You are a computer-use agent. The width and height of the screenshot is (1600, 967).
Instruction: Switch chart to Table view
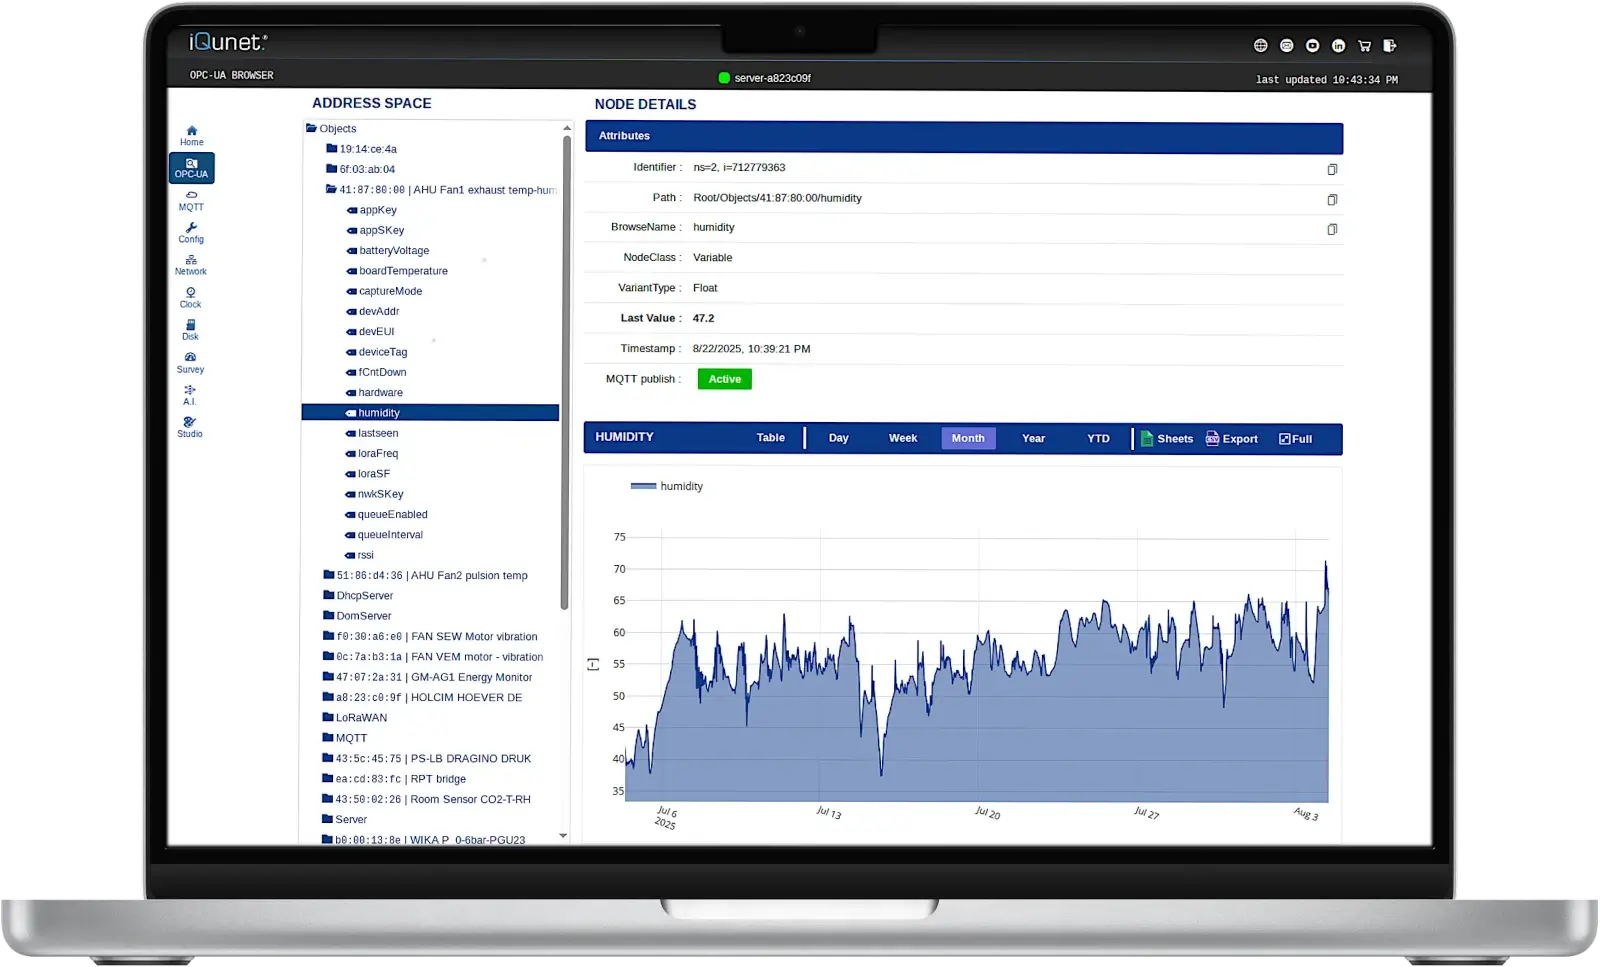(x=770, y=438)
